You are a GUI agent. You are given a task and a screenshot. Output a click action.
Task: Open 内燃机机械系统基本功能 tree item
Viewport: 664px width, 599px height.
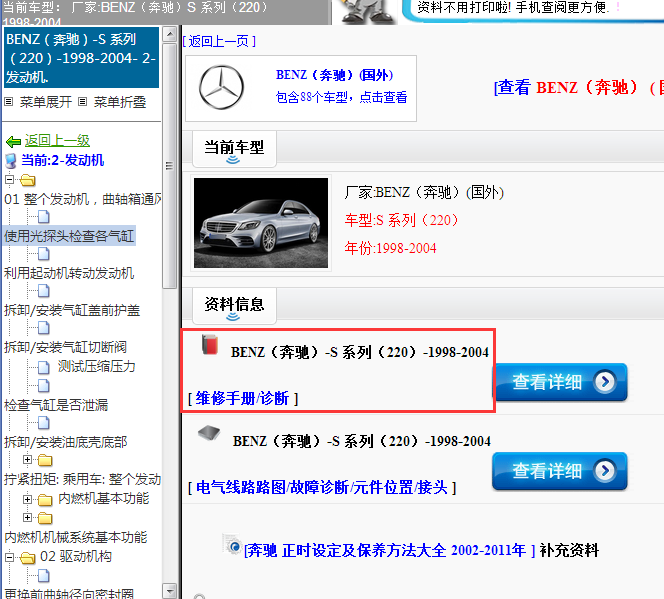76,537
